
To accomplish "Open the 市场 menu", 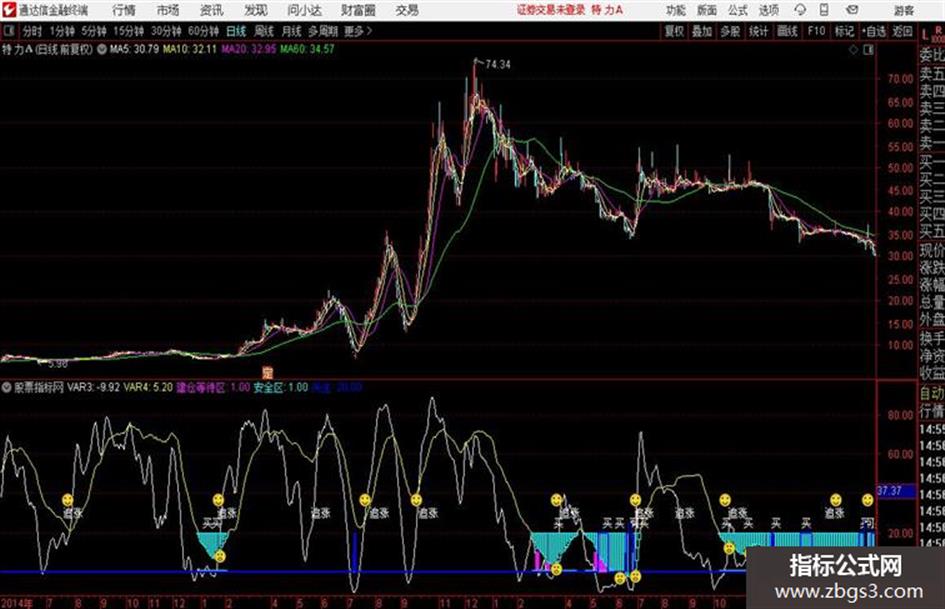I will 168,10.
